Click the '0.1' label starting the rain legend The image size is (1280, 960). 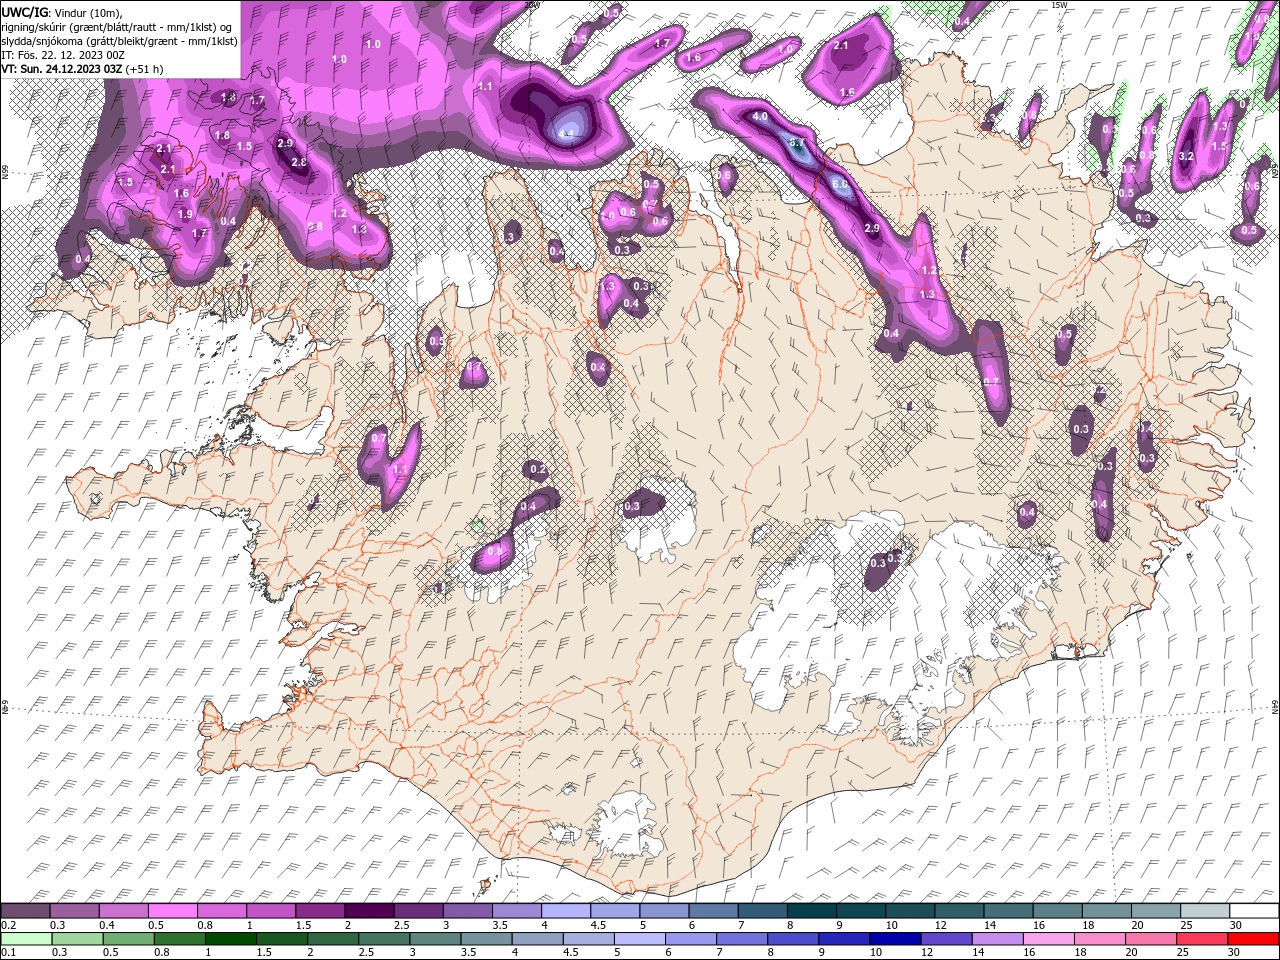pyautogui.click(x=7, y=953)
